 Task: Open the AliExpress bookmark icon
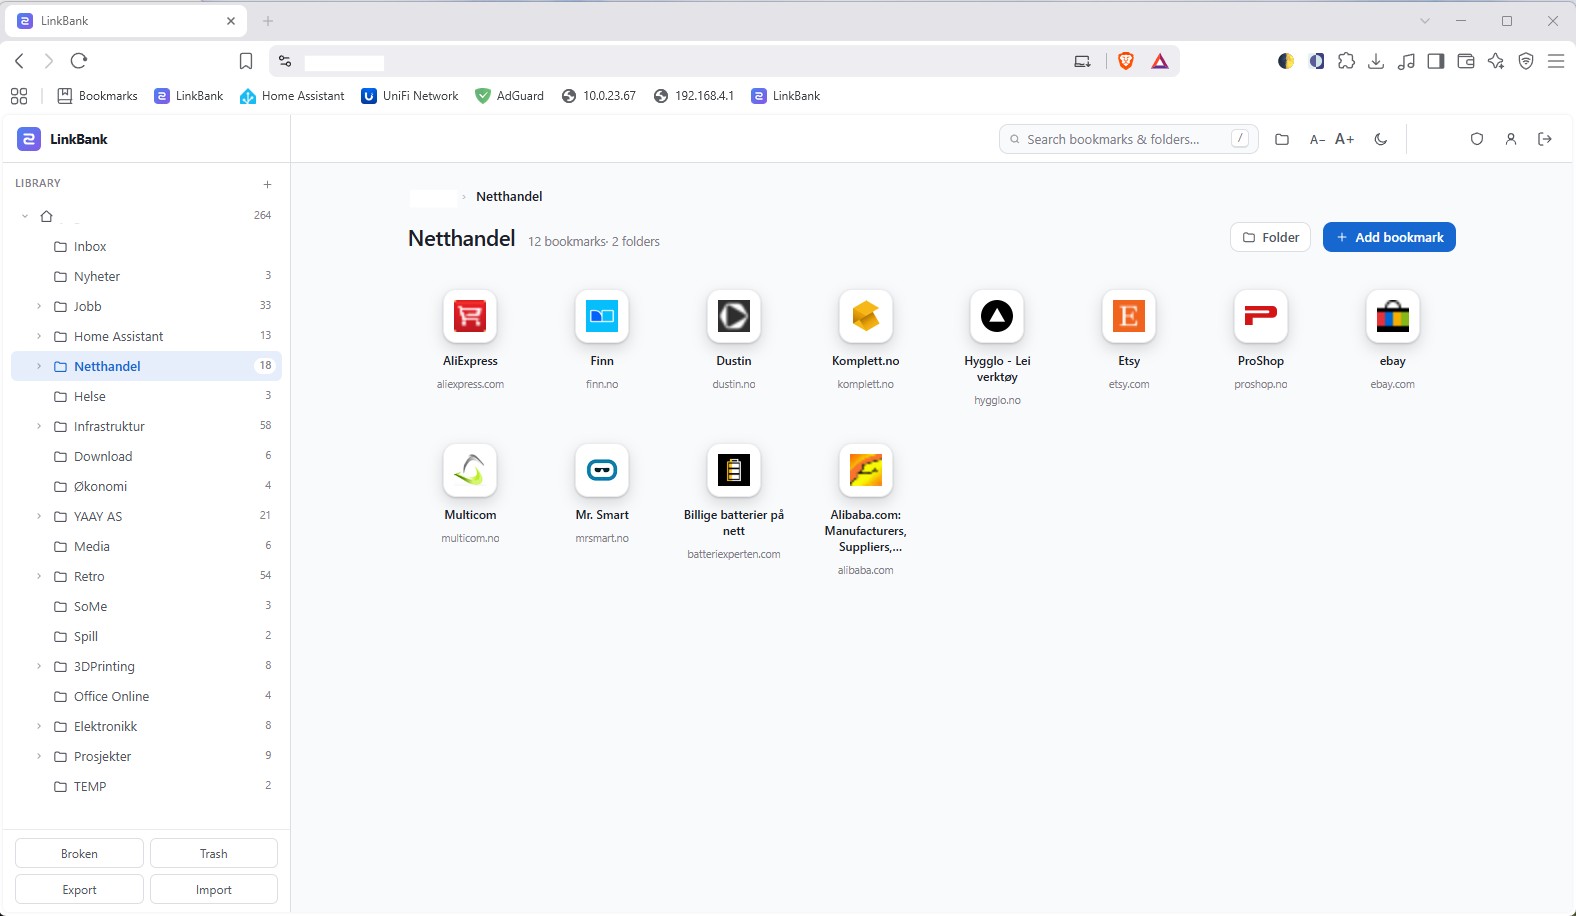(x=470, y=316)
